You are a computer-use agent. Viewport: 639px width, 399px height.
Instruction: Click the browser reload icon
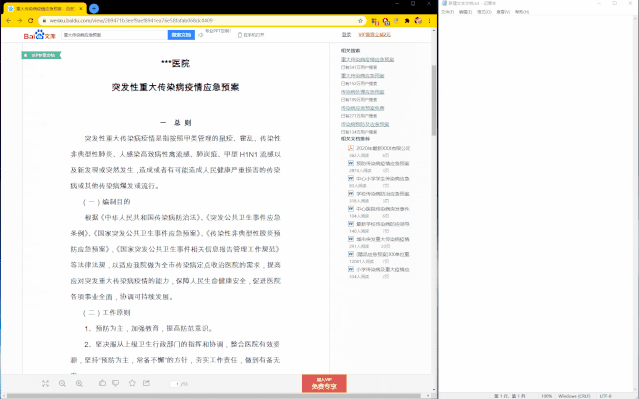coord(31,20)
